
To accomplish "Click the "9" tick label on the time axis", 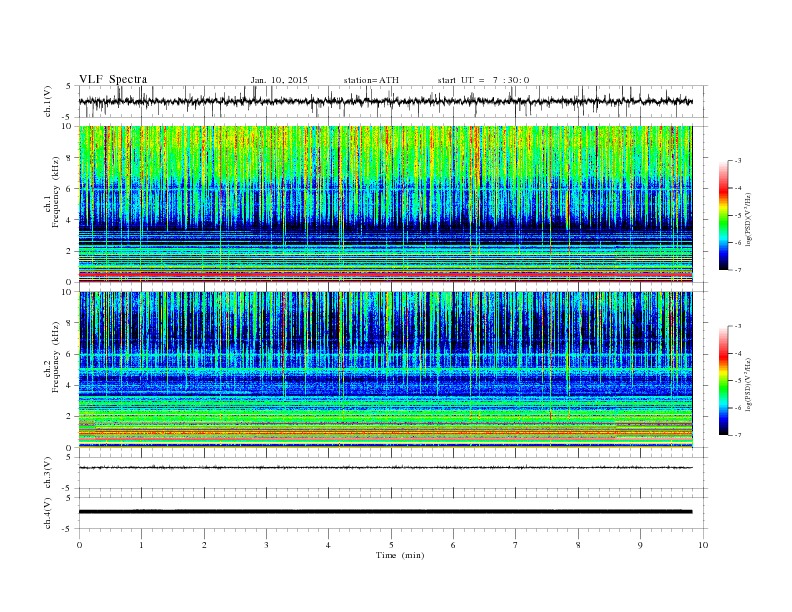I will (640, 545).
